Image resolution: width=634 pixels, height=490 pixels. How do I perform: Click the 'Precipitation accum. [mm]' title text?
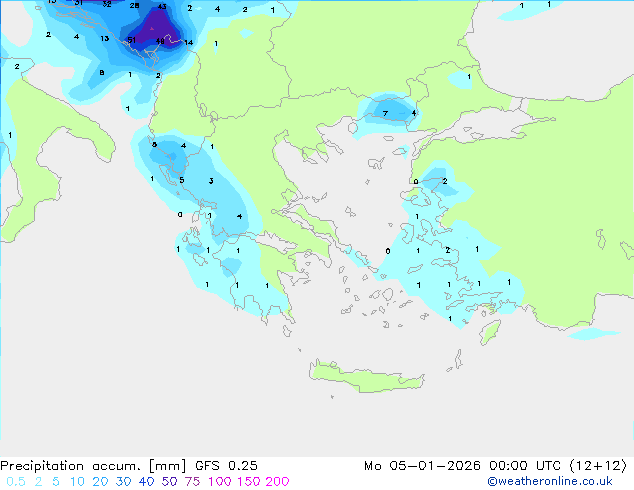[93, 466]
